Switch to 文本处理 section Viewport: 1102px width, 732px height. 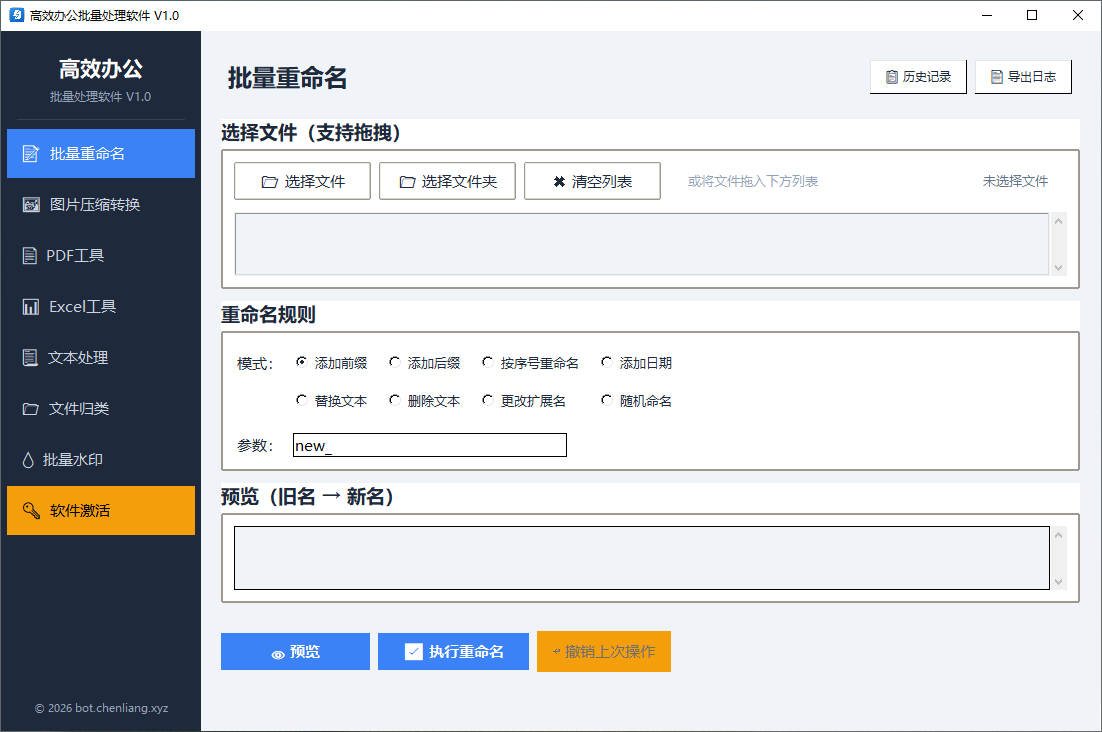(x=101, y=358)
